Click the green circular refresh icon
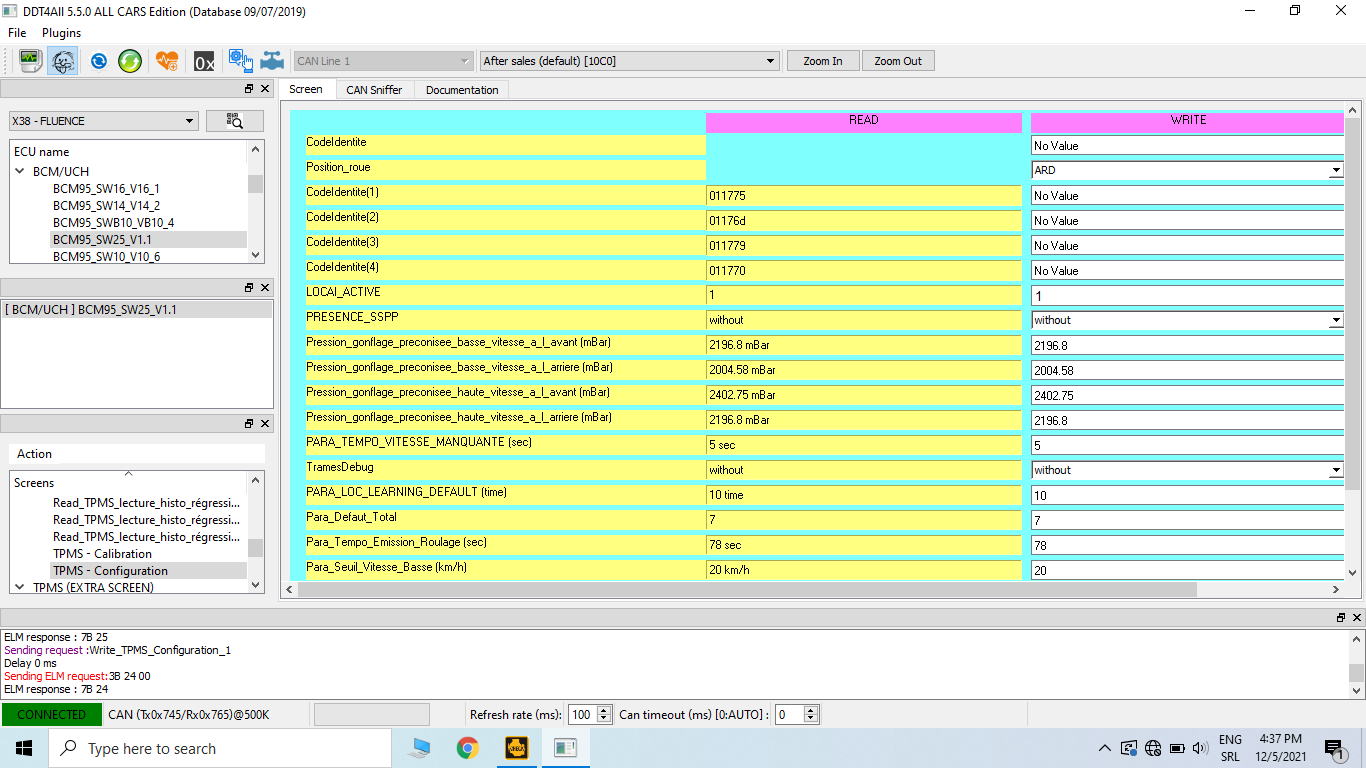 (x=130, y=61)
